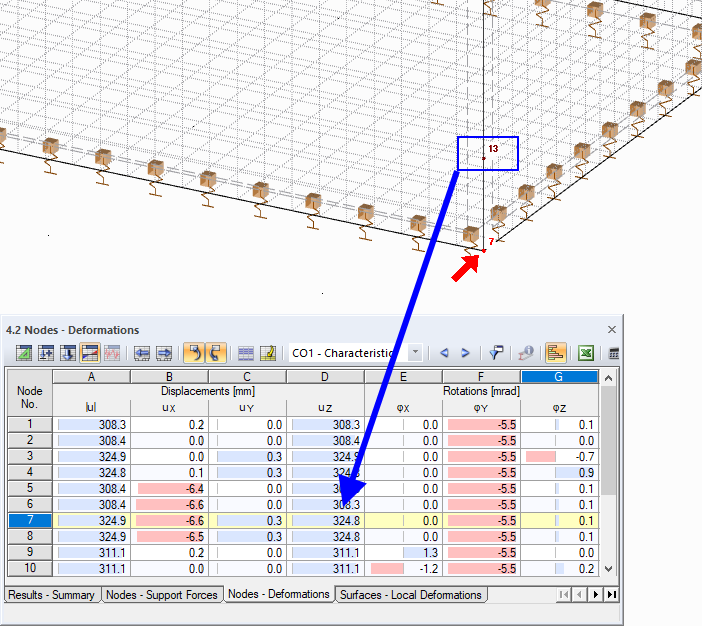Click the greyed red result diagram icon
The image size is (702, 626).
click(x=112, y=353)
